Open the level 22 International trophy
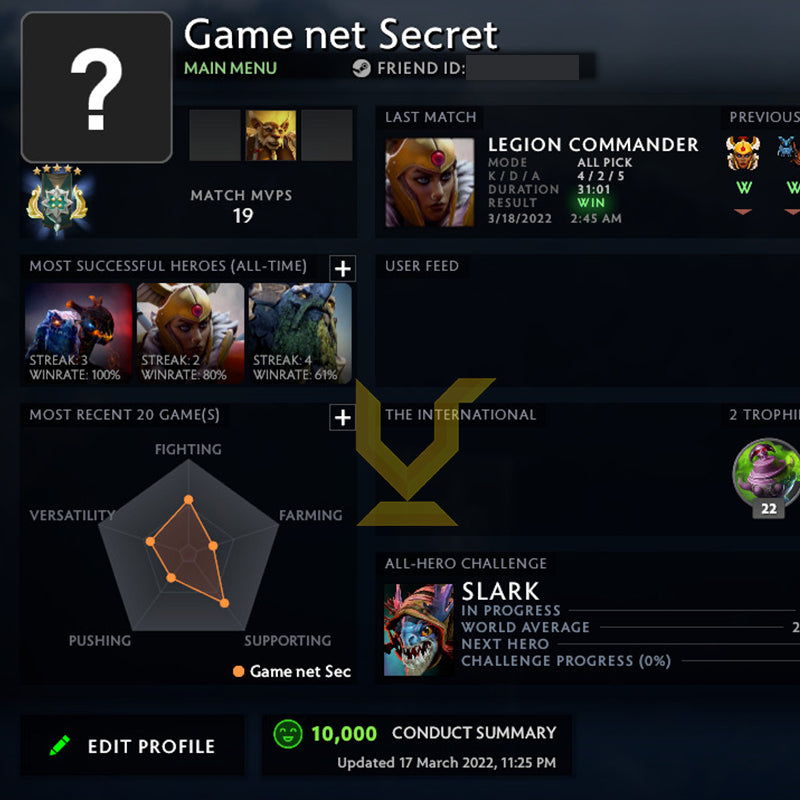The image size is (800, 800). pos(766,475)
